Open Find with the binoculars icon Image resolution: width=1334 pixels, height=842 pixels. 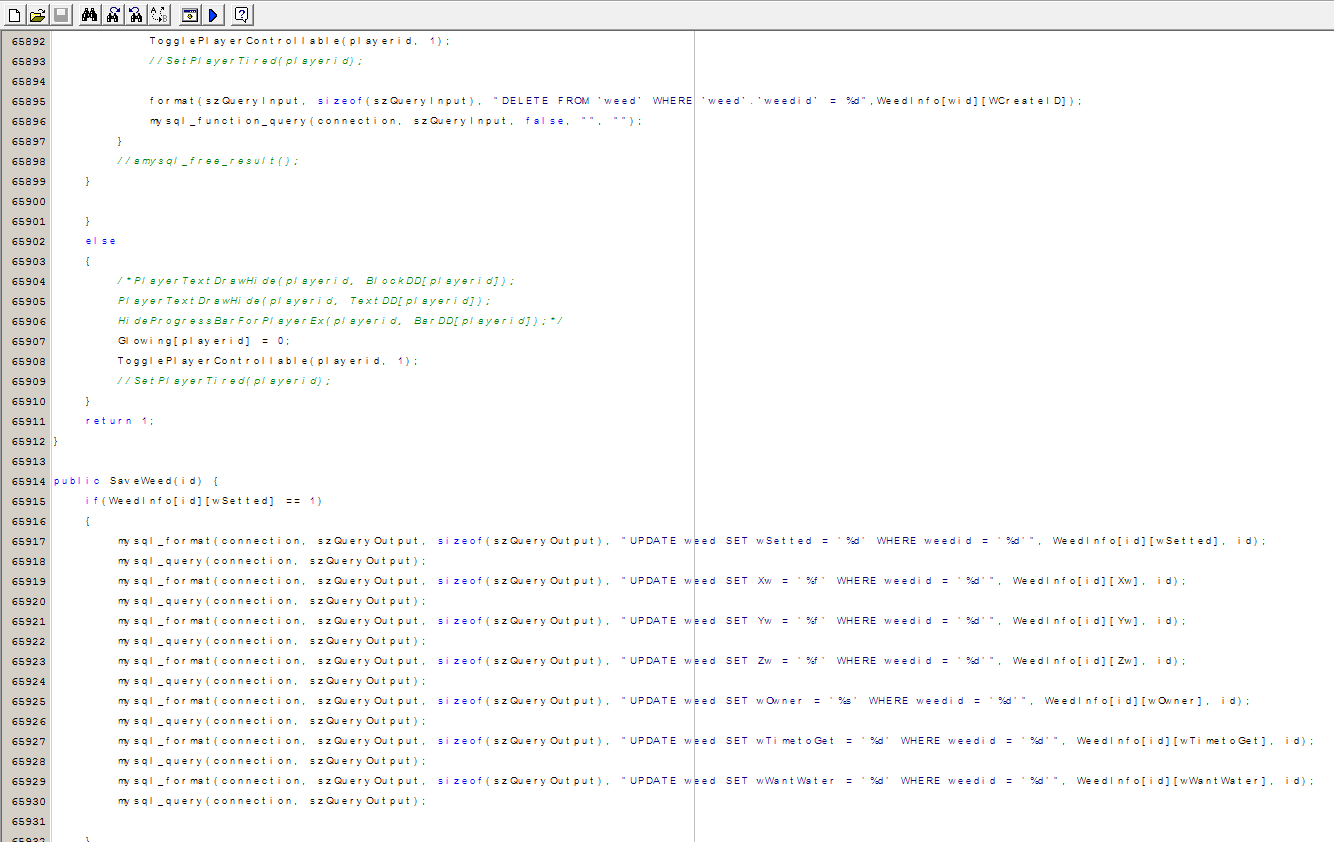tap(90, 15)
